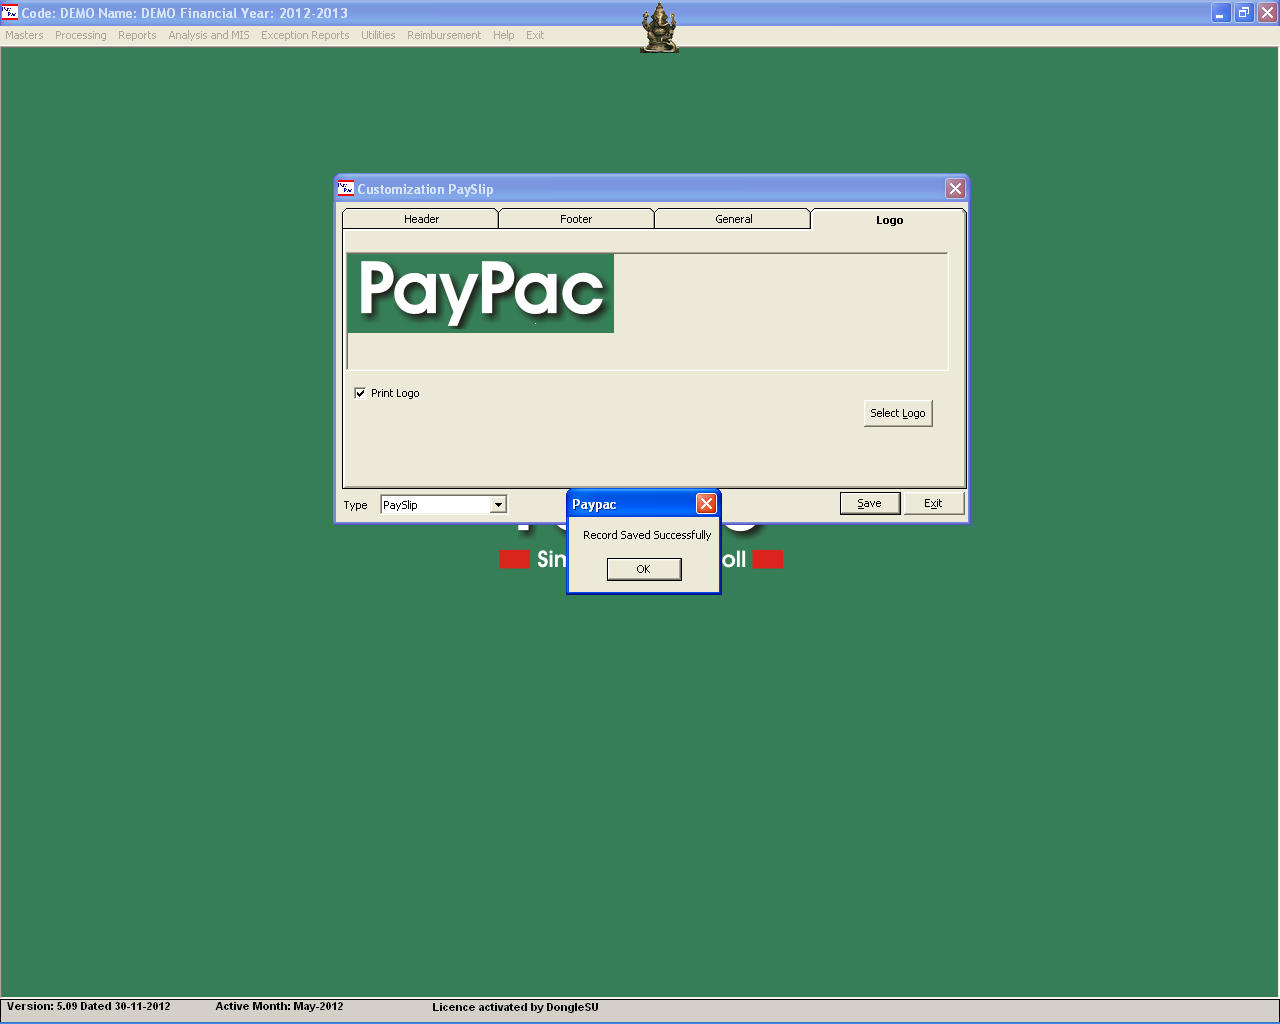1280x1024 pixels.
Task: Click the Customization PaySlip title bar icon
Action: tap(346, 188)
